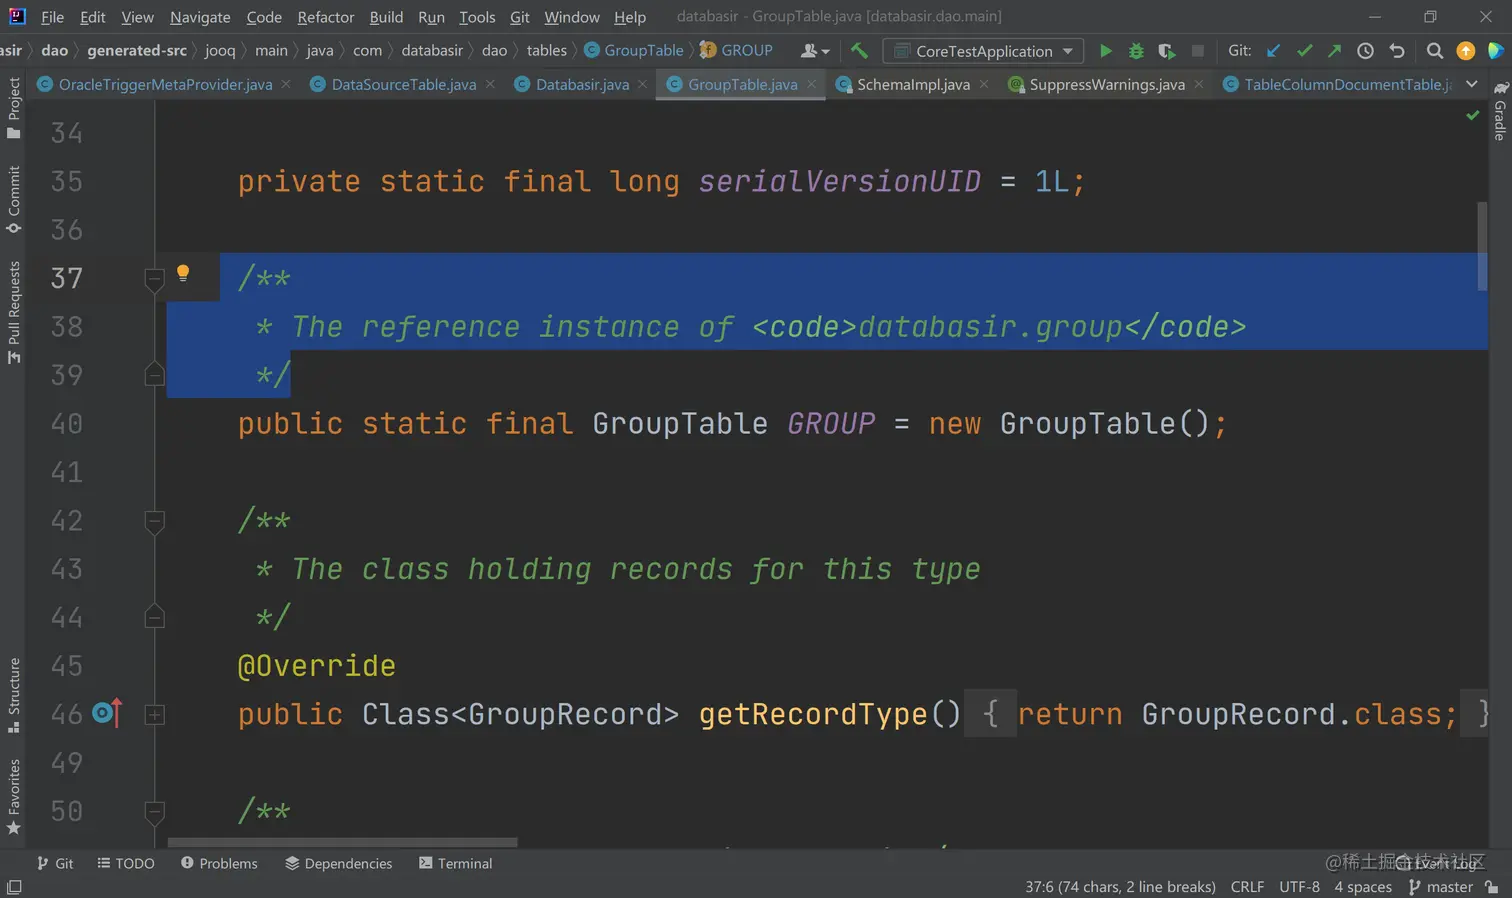Expand the folded getRecordType method on line 46
The image size is (1512, 898).
click(x=154, y=714)
